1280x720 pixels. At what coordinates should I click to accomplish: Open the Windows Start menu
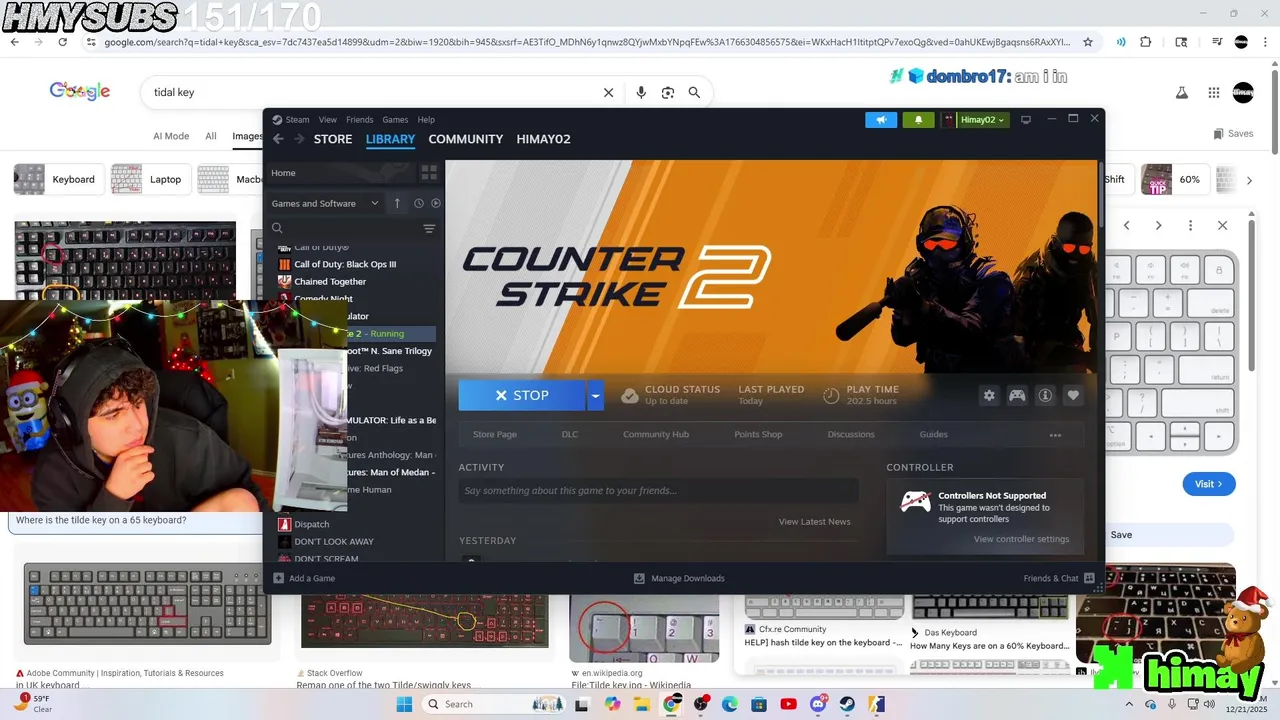404,704
